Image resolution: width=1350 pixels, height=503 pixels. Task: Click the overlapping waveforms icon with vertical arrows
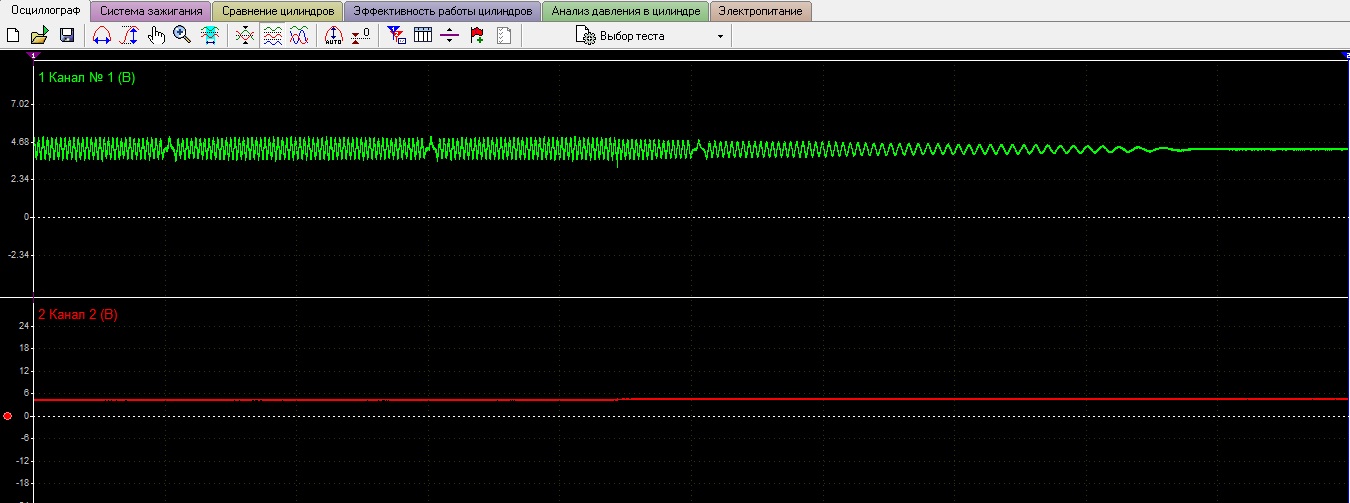[x=244, y=35]
